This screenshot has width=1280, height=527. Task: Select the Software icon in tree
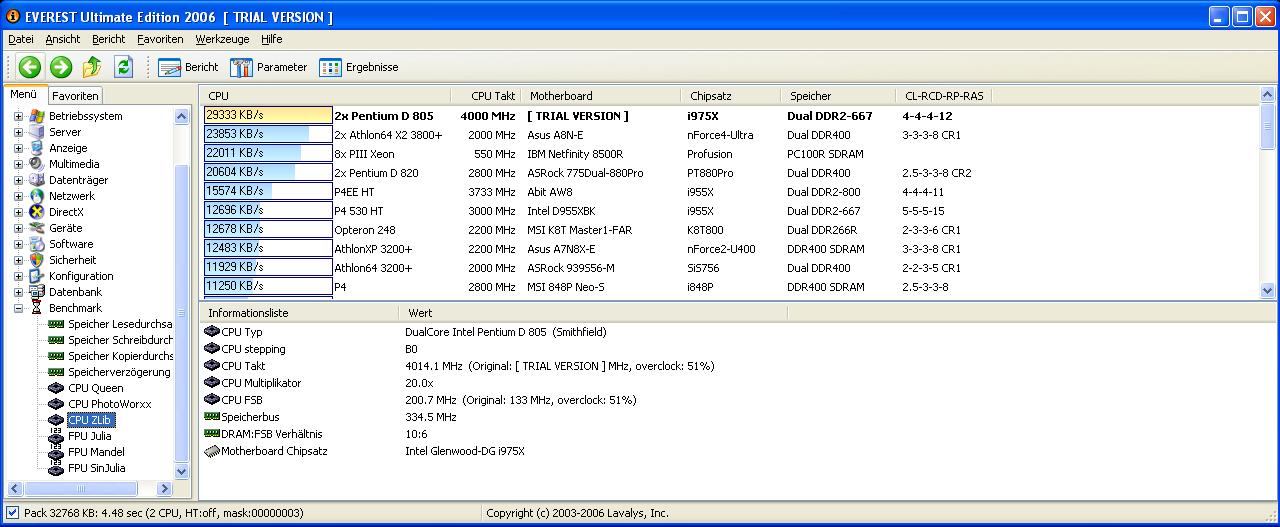pos(37,244)
